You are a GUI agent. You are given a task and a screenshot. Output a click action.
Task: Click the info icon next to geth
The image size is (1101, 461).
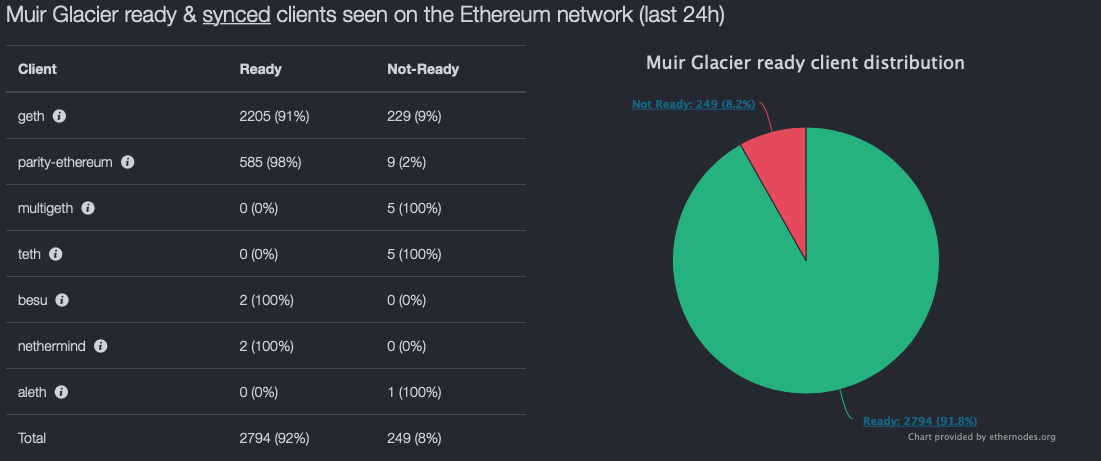(x=59, y=116)
